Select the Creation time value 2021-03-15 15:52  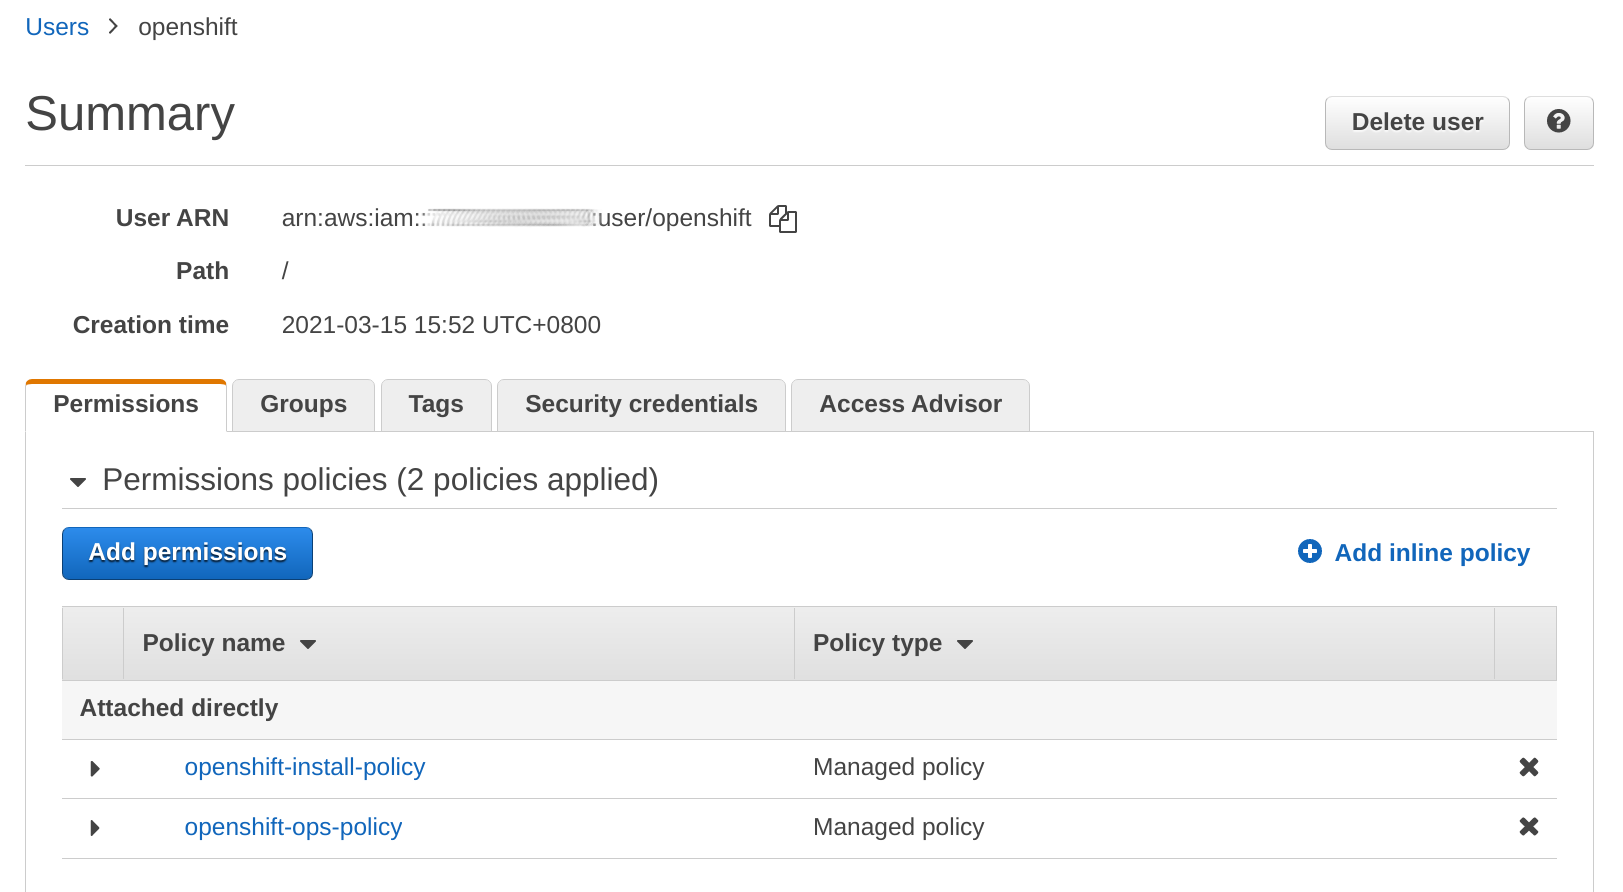click(441, 325)
